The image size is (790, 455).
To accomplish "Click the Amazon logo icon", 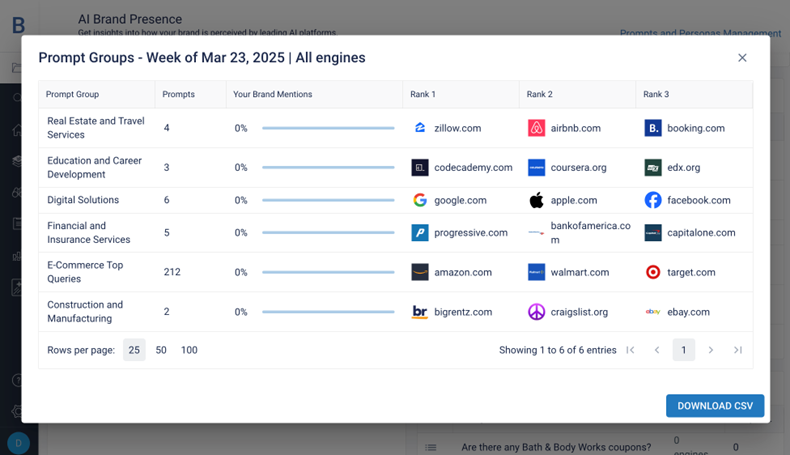I will click(x=420, y=272).
